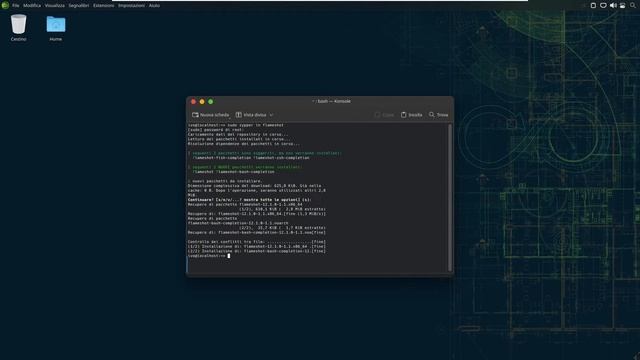Click Nuova scheda in Konsole toolbar
The image size is (640, 360).
[x=211, y=115]
